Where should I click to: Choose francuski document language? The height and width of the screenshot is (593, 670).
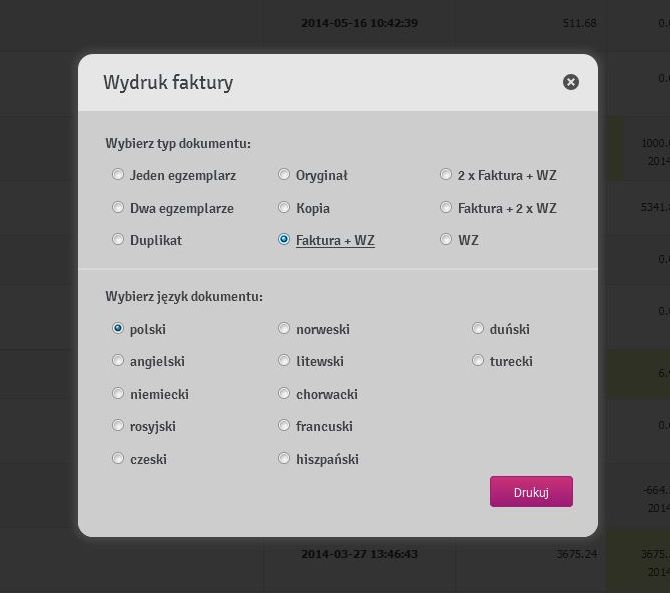point(284,426)
